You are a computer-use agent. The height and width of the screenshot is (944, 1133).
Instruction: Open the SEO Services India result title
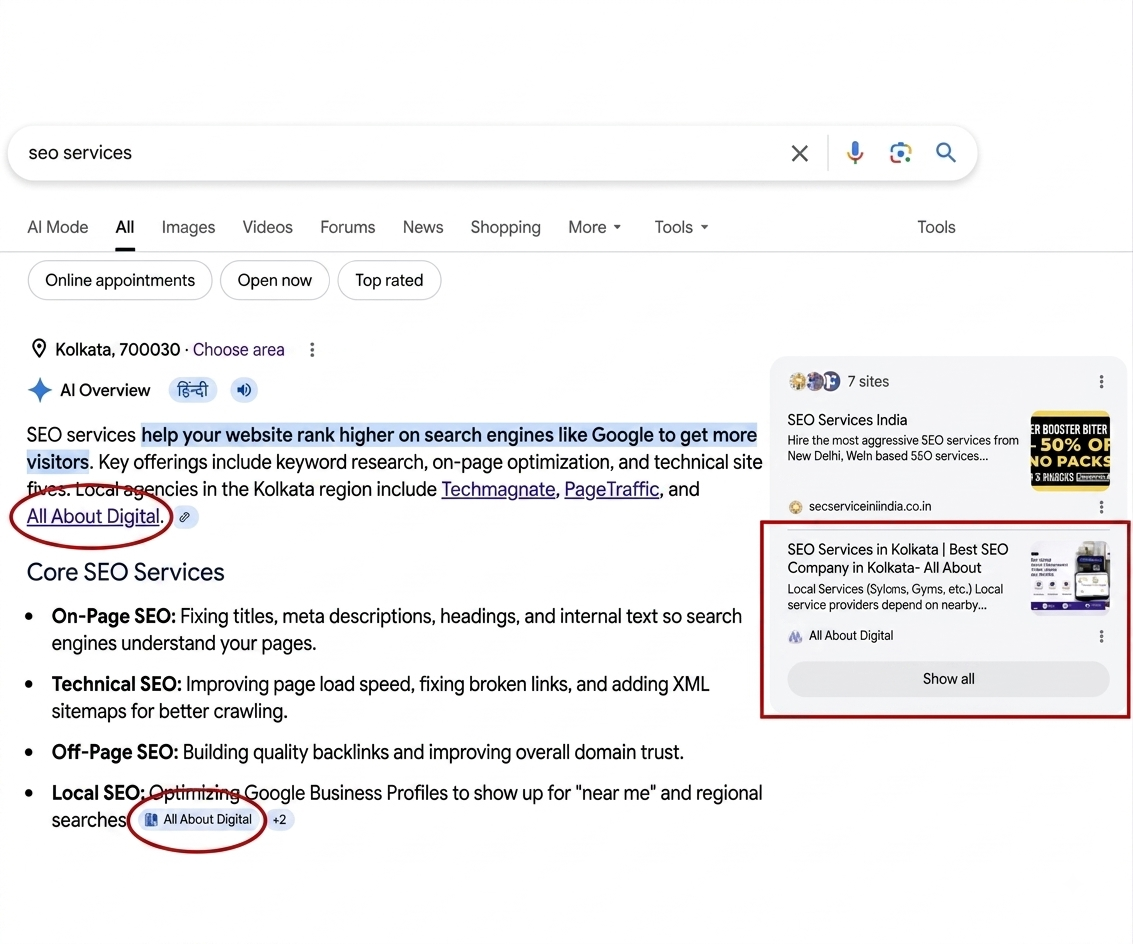(847, 420)
